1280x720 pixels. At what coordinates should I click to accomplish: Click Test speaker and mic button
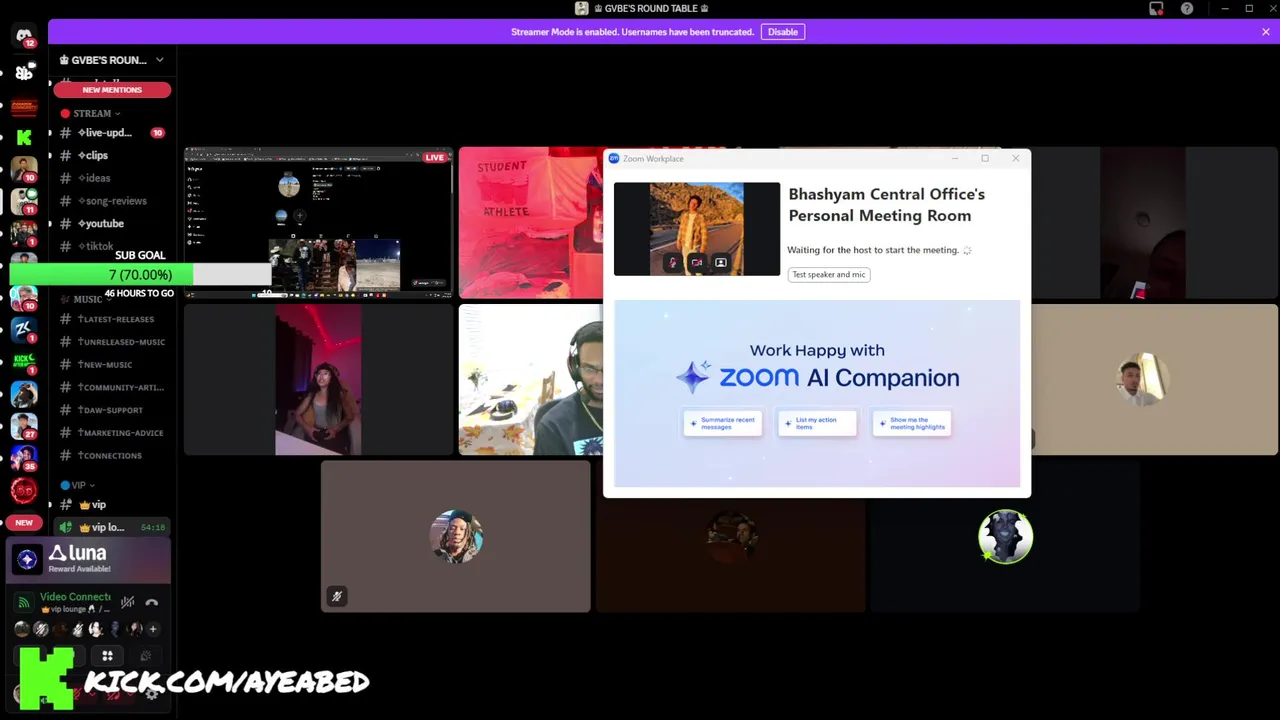[x=829, y=274]
